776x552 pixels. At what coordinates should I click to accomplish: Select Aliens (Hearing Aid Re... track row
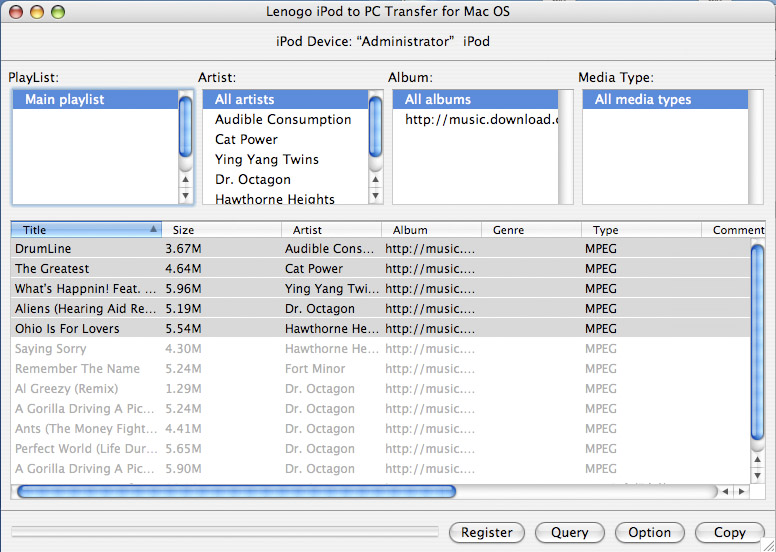(380, 308)
